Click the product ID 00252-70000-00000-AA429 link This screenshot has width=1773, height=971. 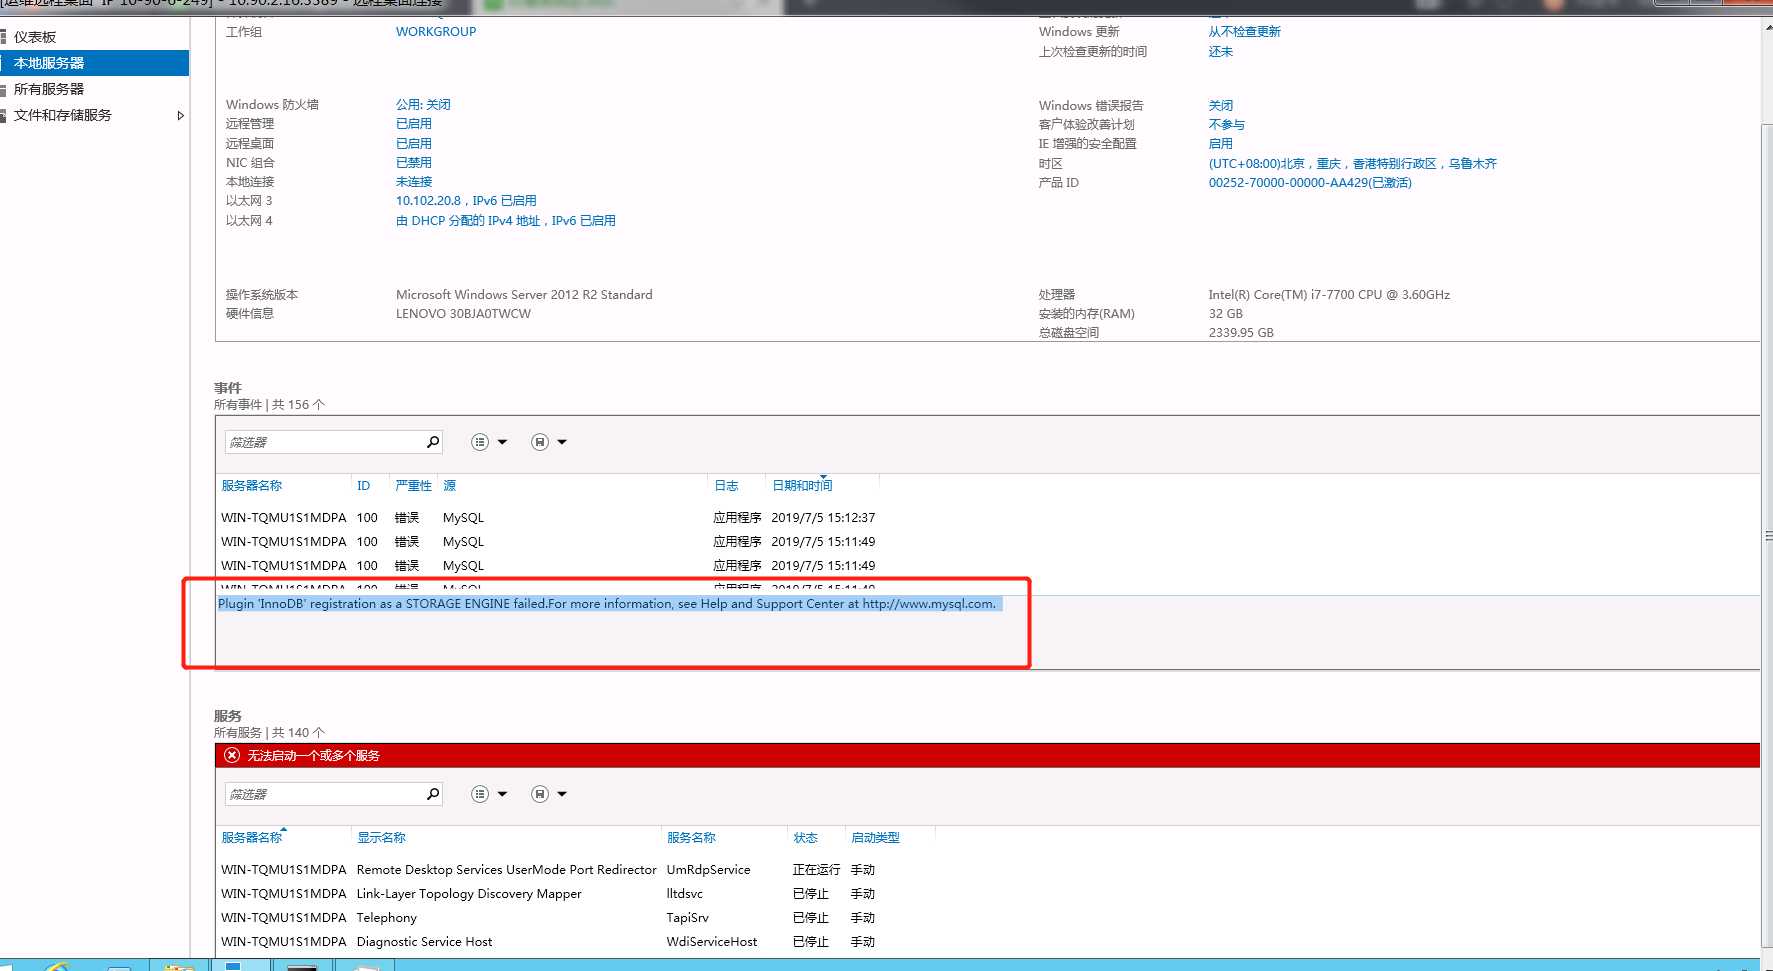[1310, 183]
